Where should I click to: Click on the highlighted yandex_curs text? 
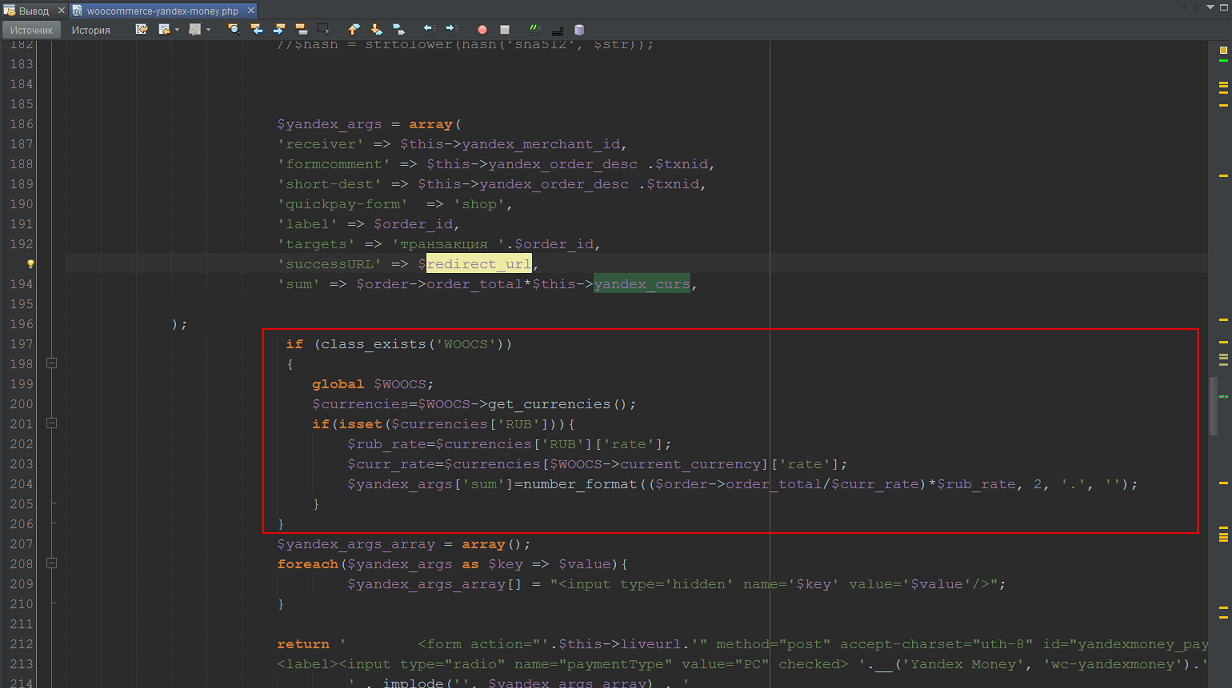[642, 284]
